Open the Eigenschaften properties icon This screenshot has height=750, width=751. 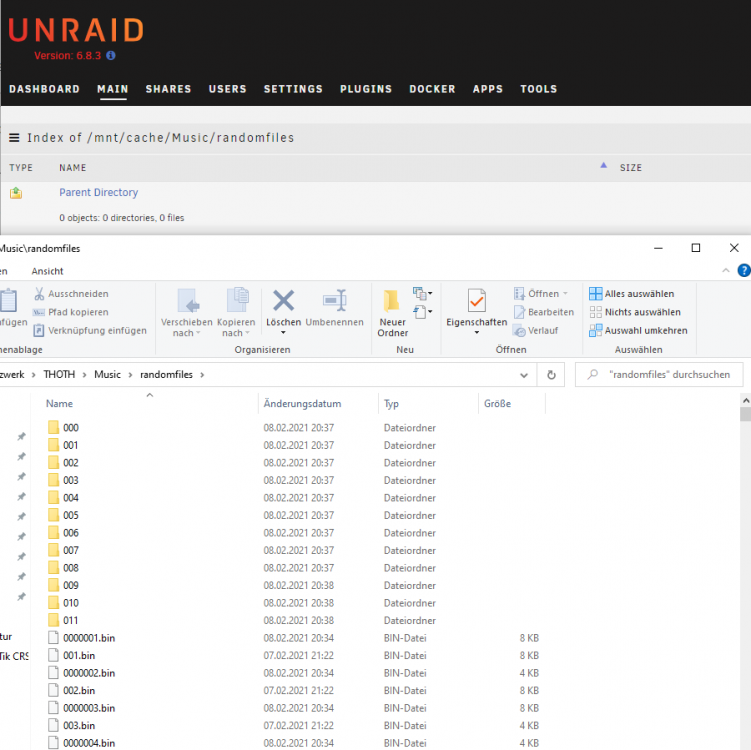[477, 300]
